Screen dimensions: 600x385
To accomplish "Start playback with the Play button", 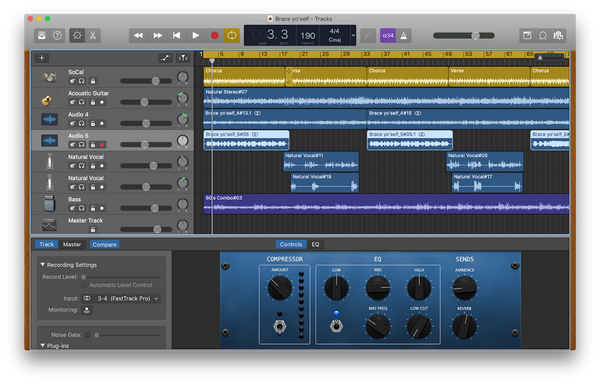I will click(x=196, y=36).
